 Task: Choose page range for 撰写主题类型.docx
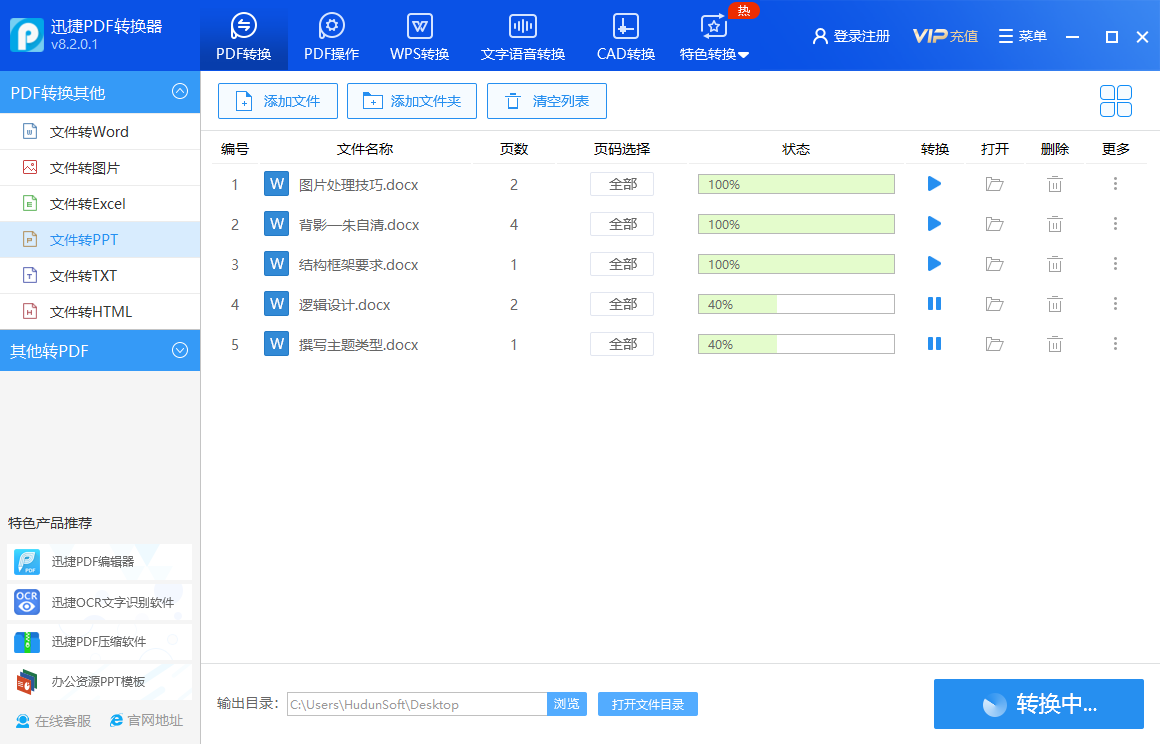coord(621,344)
